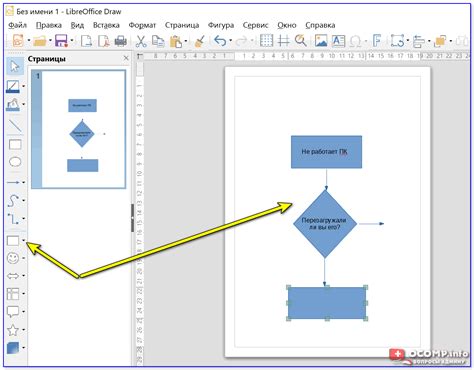Click the Cut scissors icon
Screen dimensions: 474x370
[141, 41]
